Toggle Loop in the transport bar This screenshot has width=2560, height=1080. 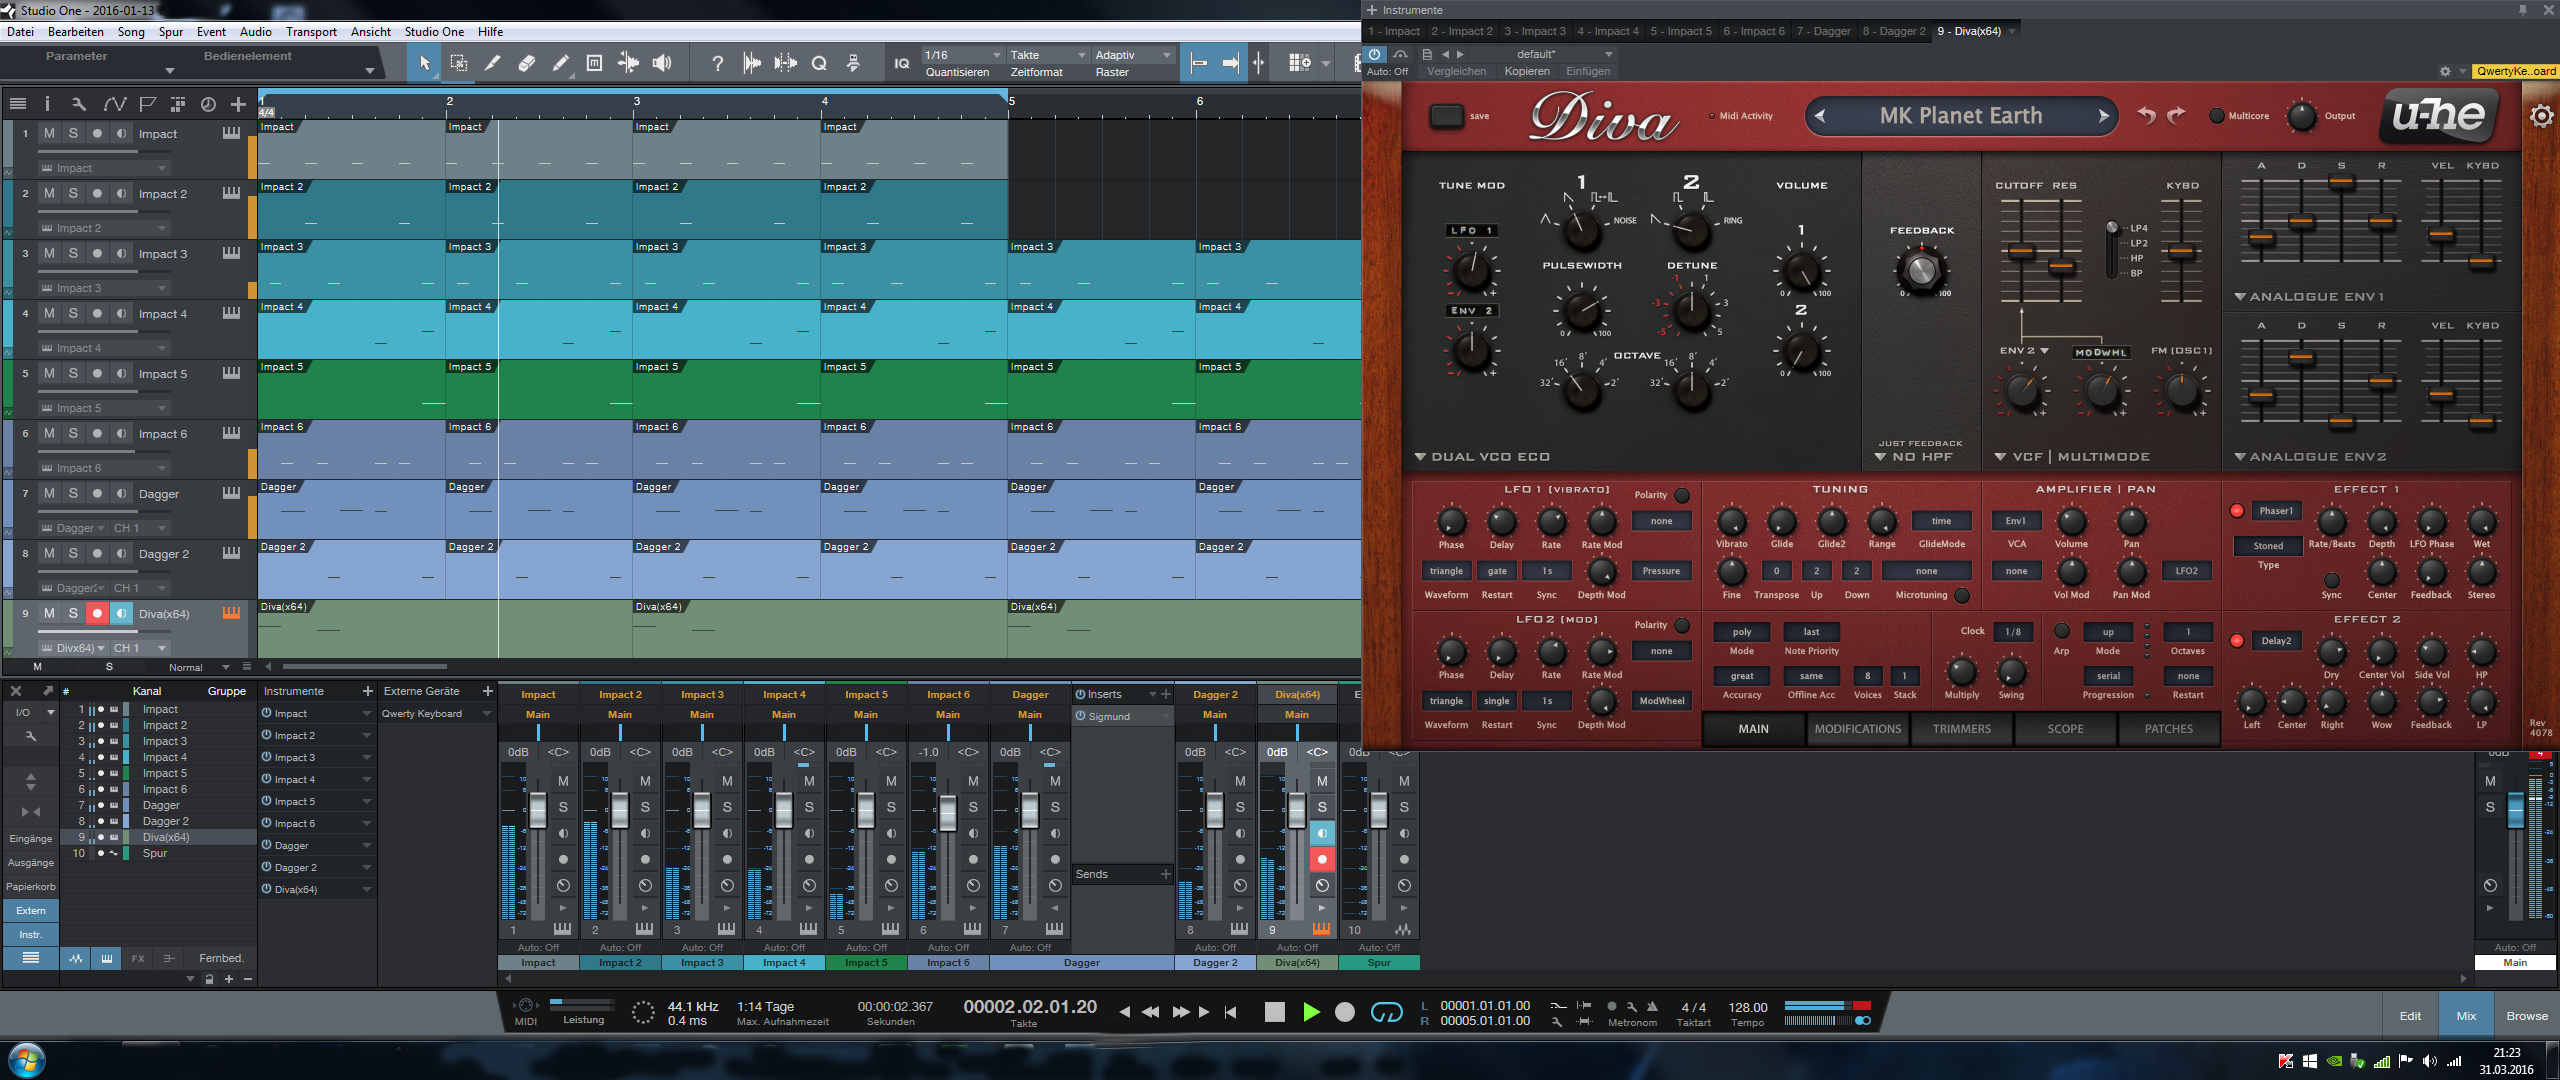click(1386, 1012)
